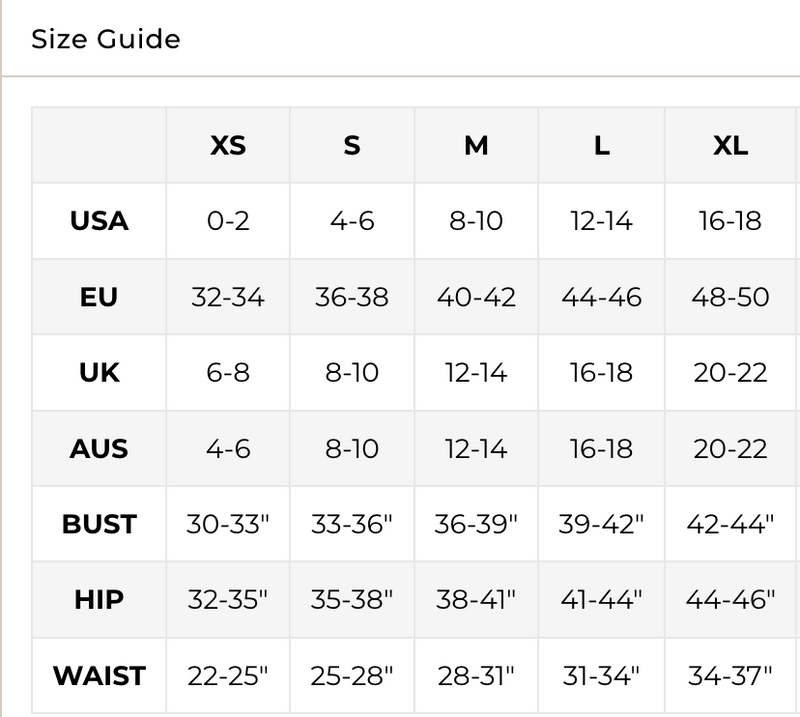Select the HIP row label
This screenshot has width=800, height=717.
[99, 600]
